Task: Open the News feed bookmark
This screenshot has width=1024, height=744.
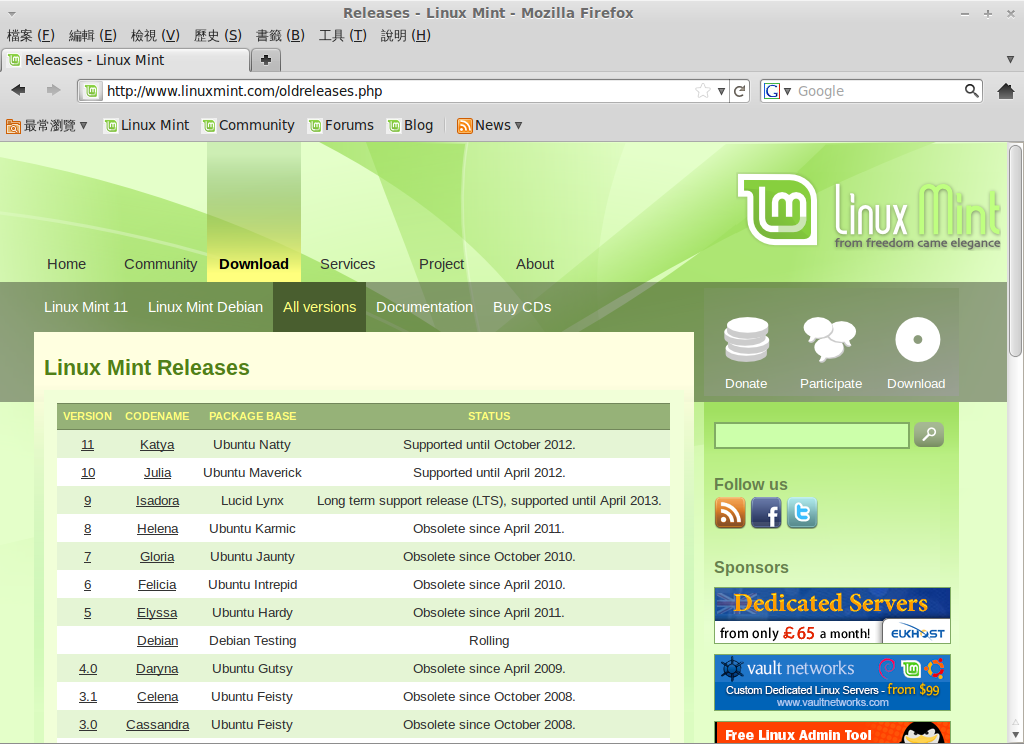Action: point(489,125)
